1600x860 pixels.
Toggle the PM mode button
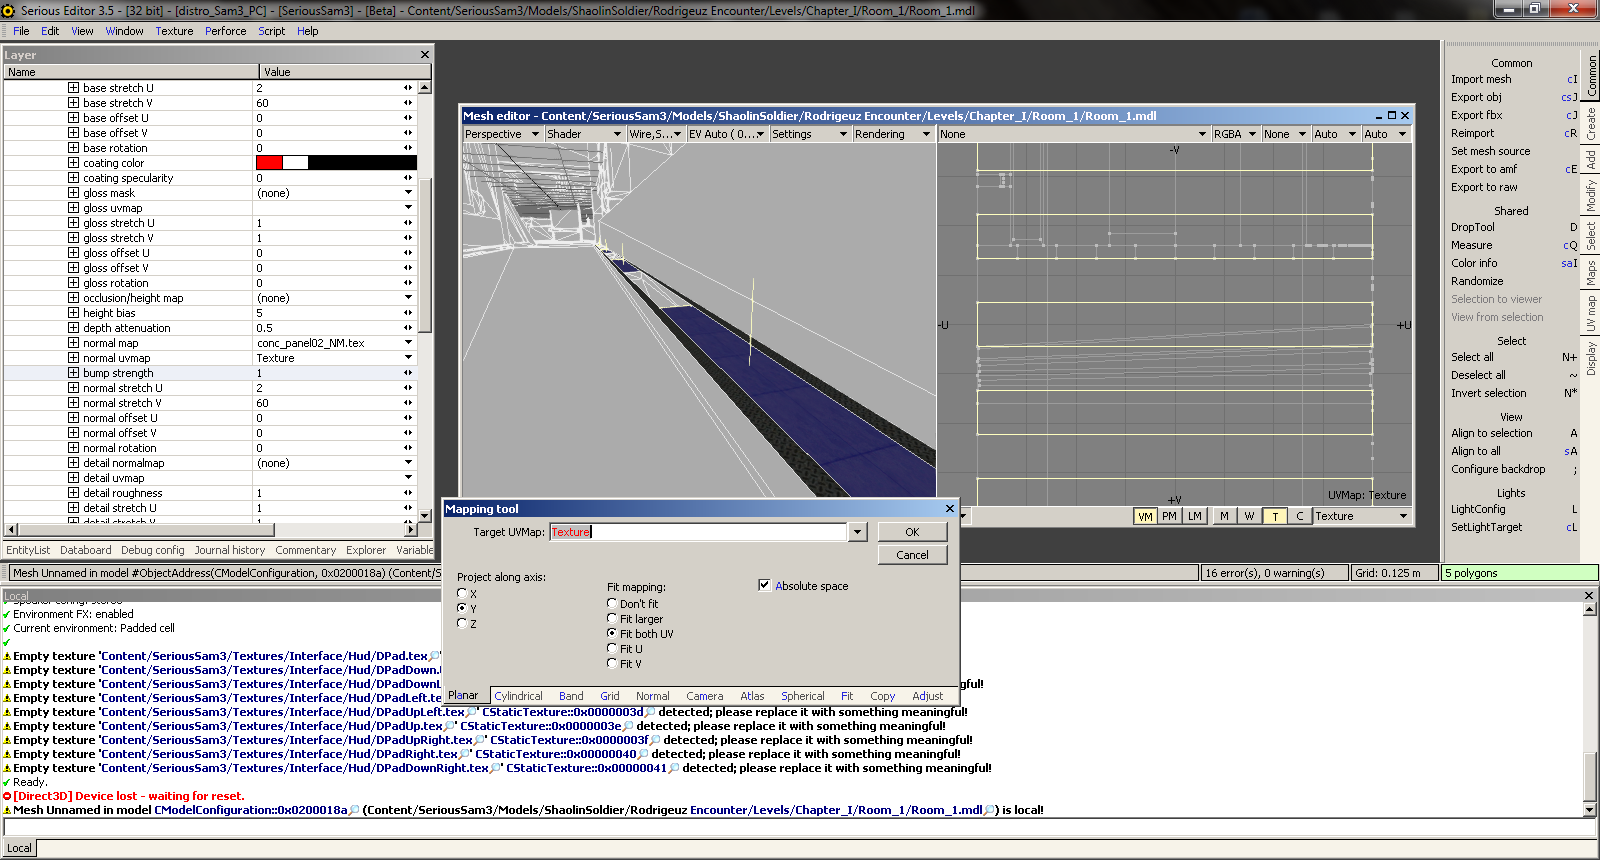[x=1169, y=516]
